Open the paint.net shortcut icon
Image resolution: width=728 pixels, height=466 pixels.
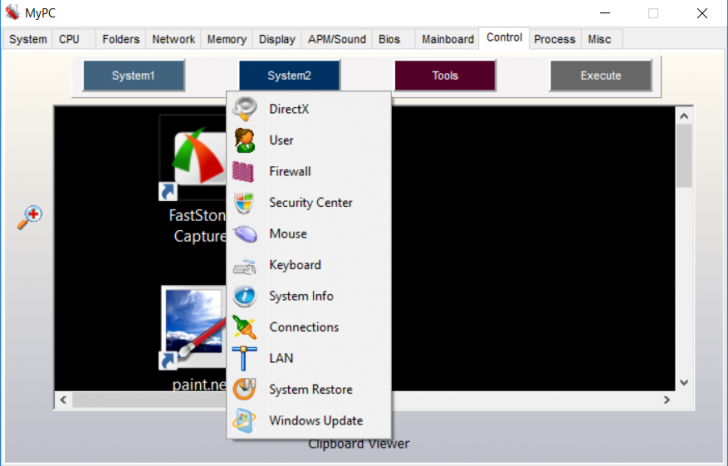click(x=194, y=328)
